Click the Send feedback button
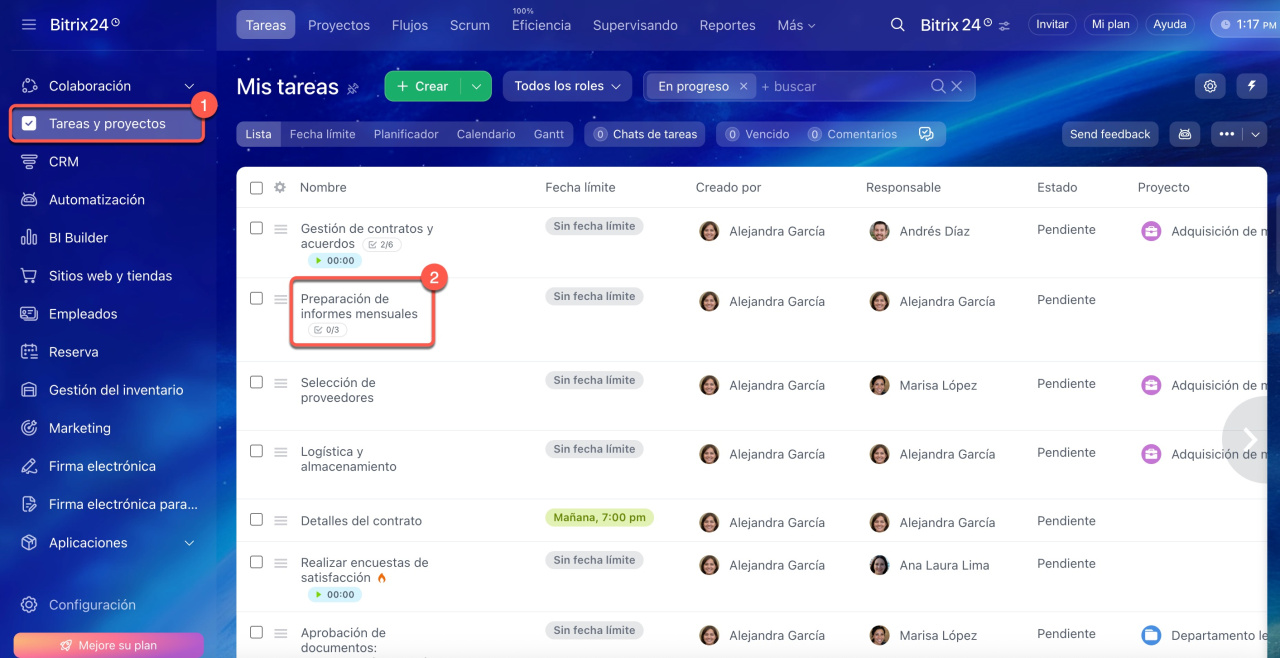Screen dimensions: 1280x658 [x=1110, y=134]
